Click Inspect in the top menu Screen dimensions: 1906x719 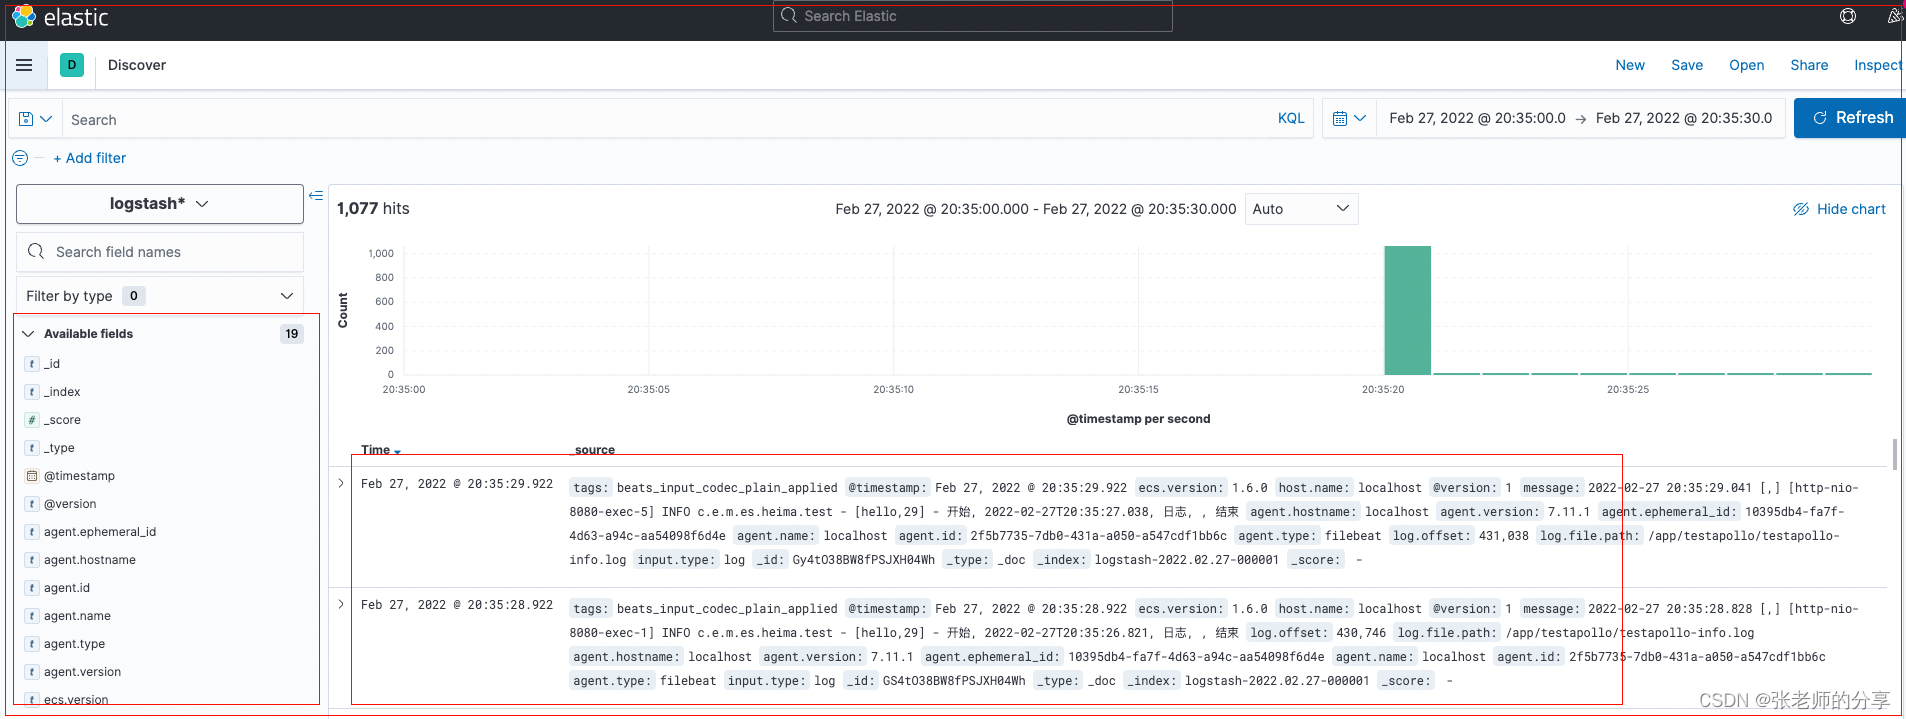point(1878,65)
